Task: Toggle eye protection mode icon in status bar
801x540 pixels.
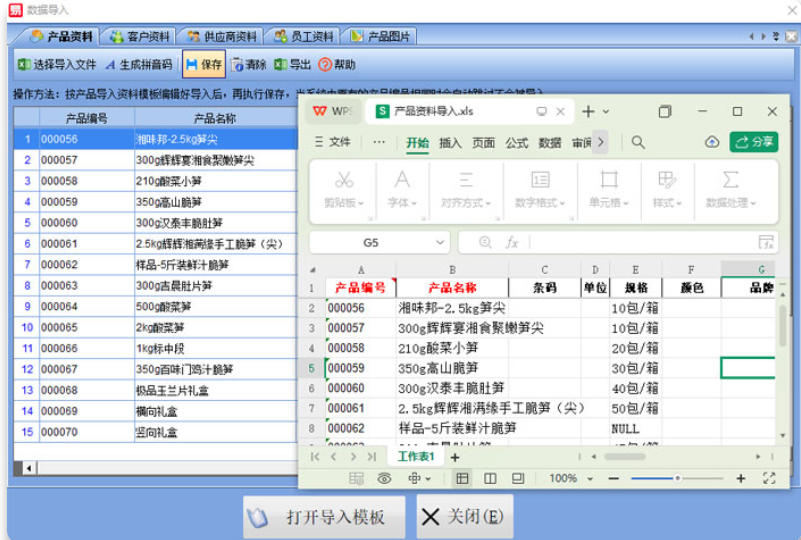Action: tap(384, 478)
